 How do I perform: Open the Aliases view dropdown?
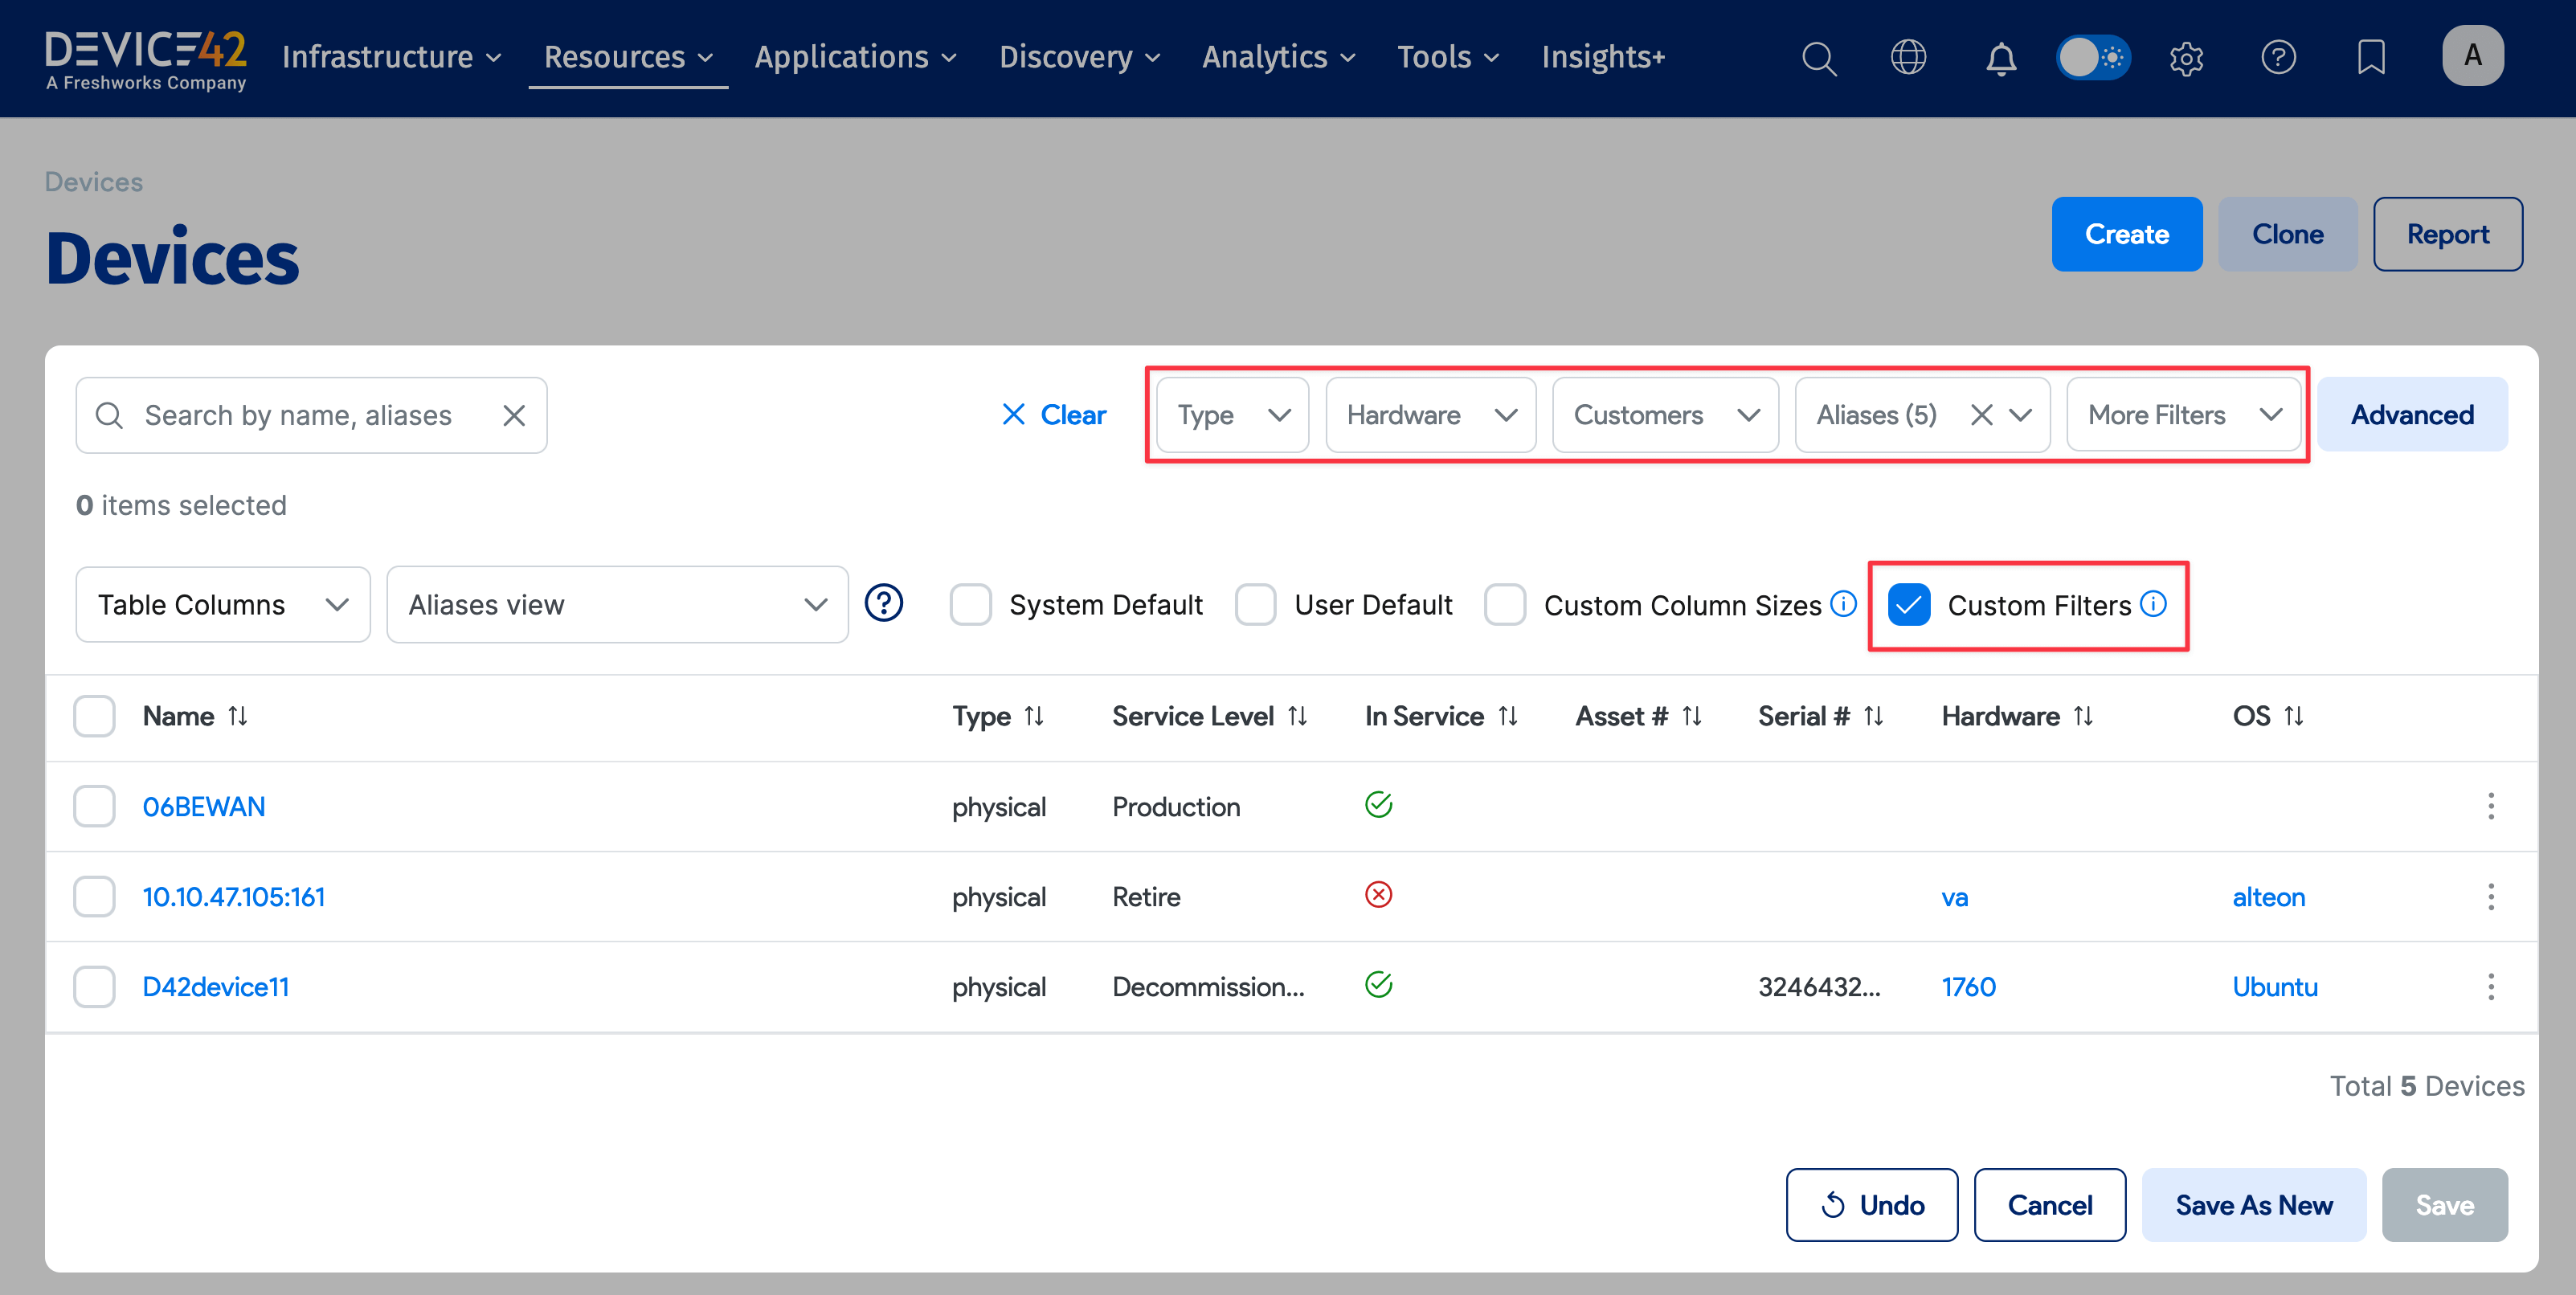617,605
